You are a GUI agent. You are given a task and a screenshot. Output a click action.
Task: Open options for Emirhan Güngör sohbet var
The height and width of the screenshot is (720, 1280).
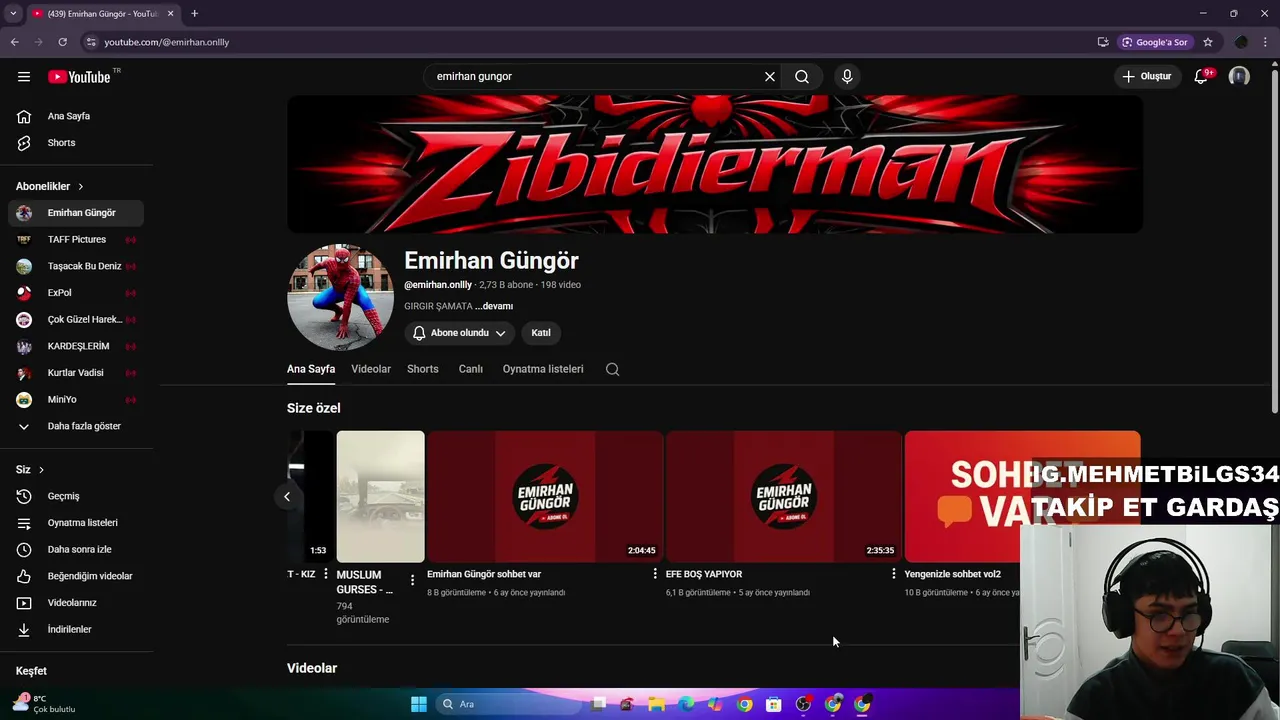click(655, 574)
